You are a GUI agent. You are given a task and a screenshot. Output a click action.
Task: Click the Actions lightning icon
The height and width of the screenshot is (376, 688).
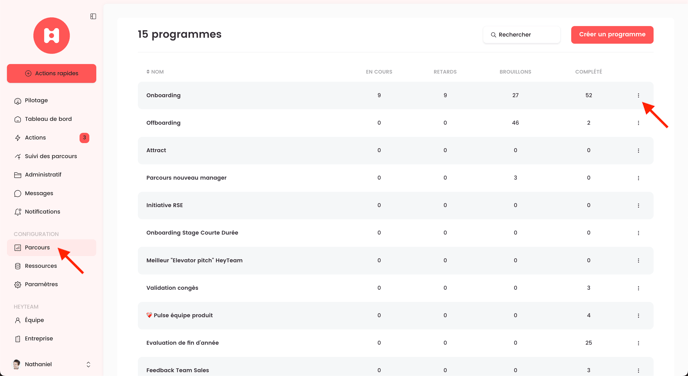coord(18,138)
